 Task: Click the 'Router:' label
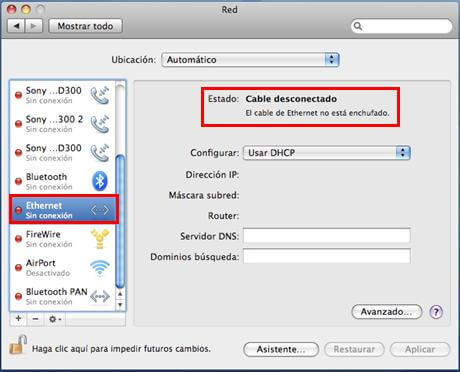coord(223,216)
